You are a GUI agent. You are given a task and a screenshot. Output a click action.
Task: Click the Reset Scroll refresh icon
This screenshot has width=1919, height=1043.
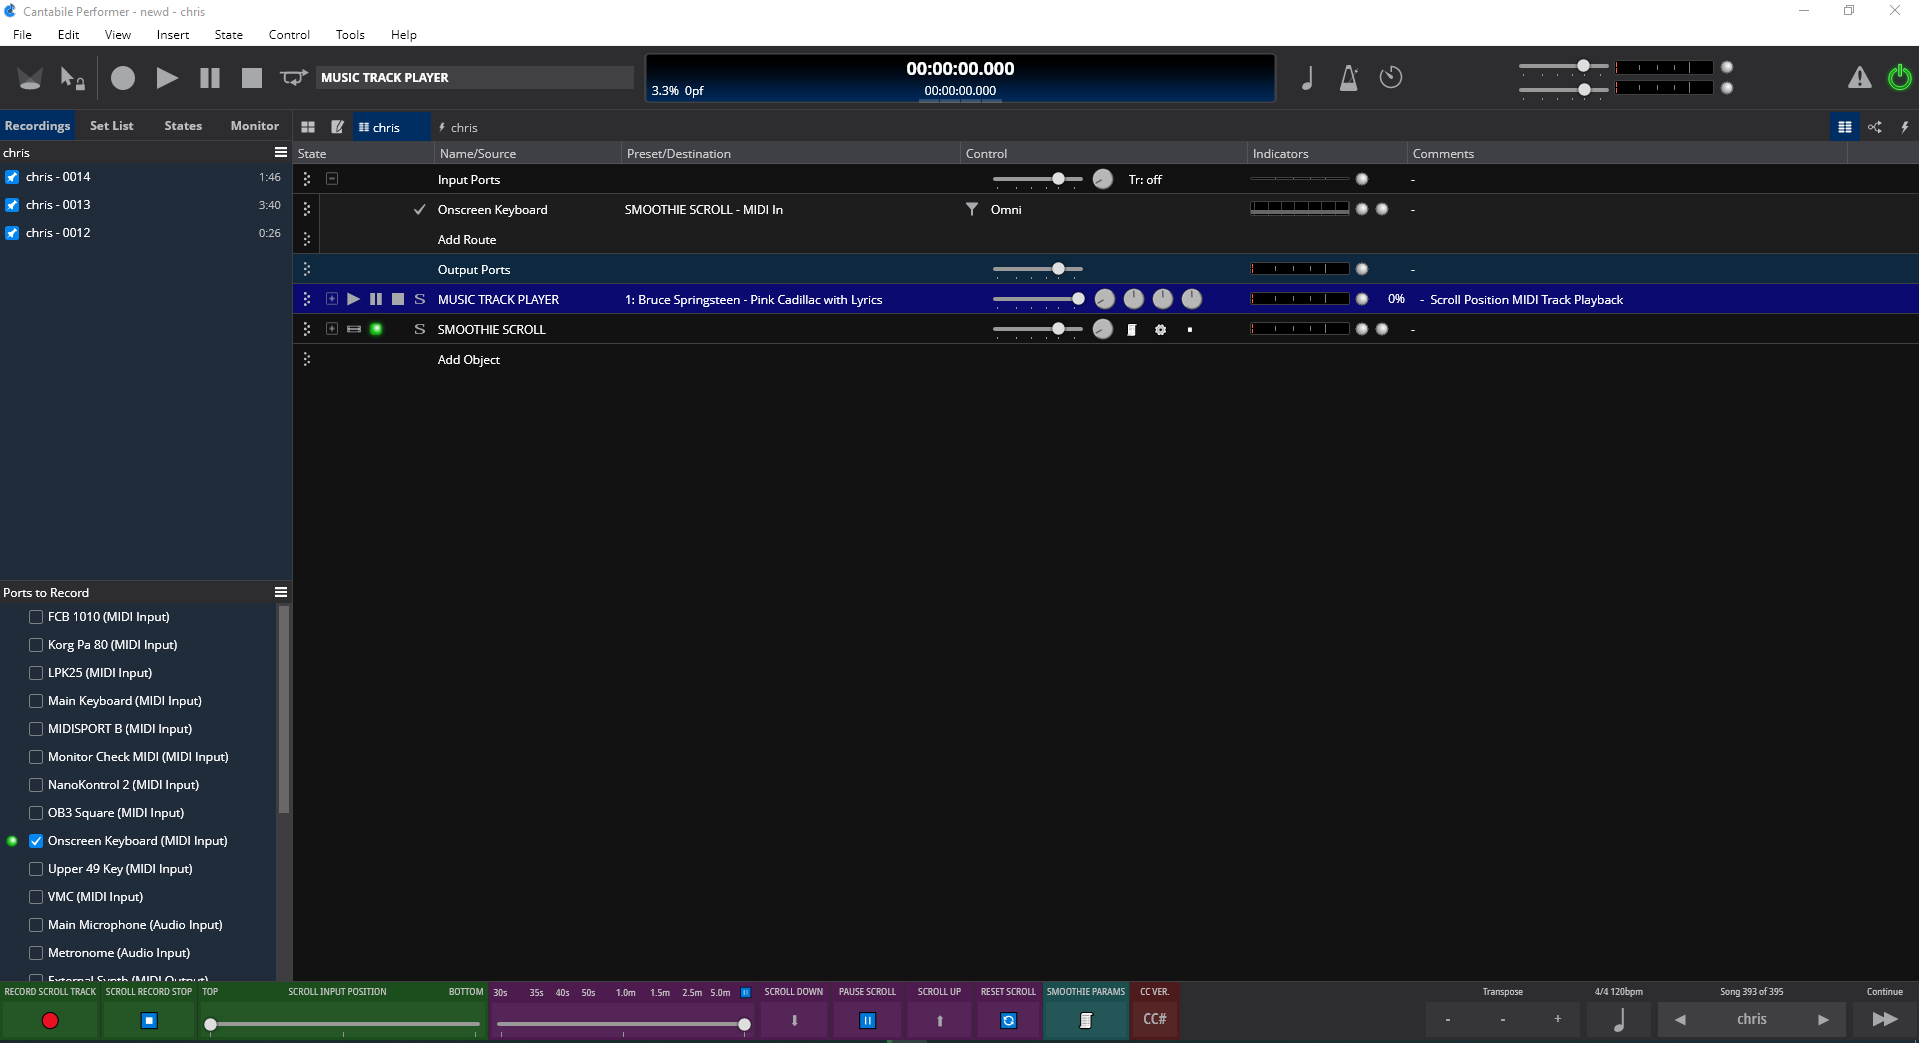pos(1008,1020)
